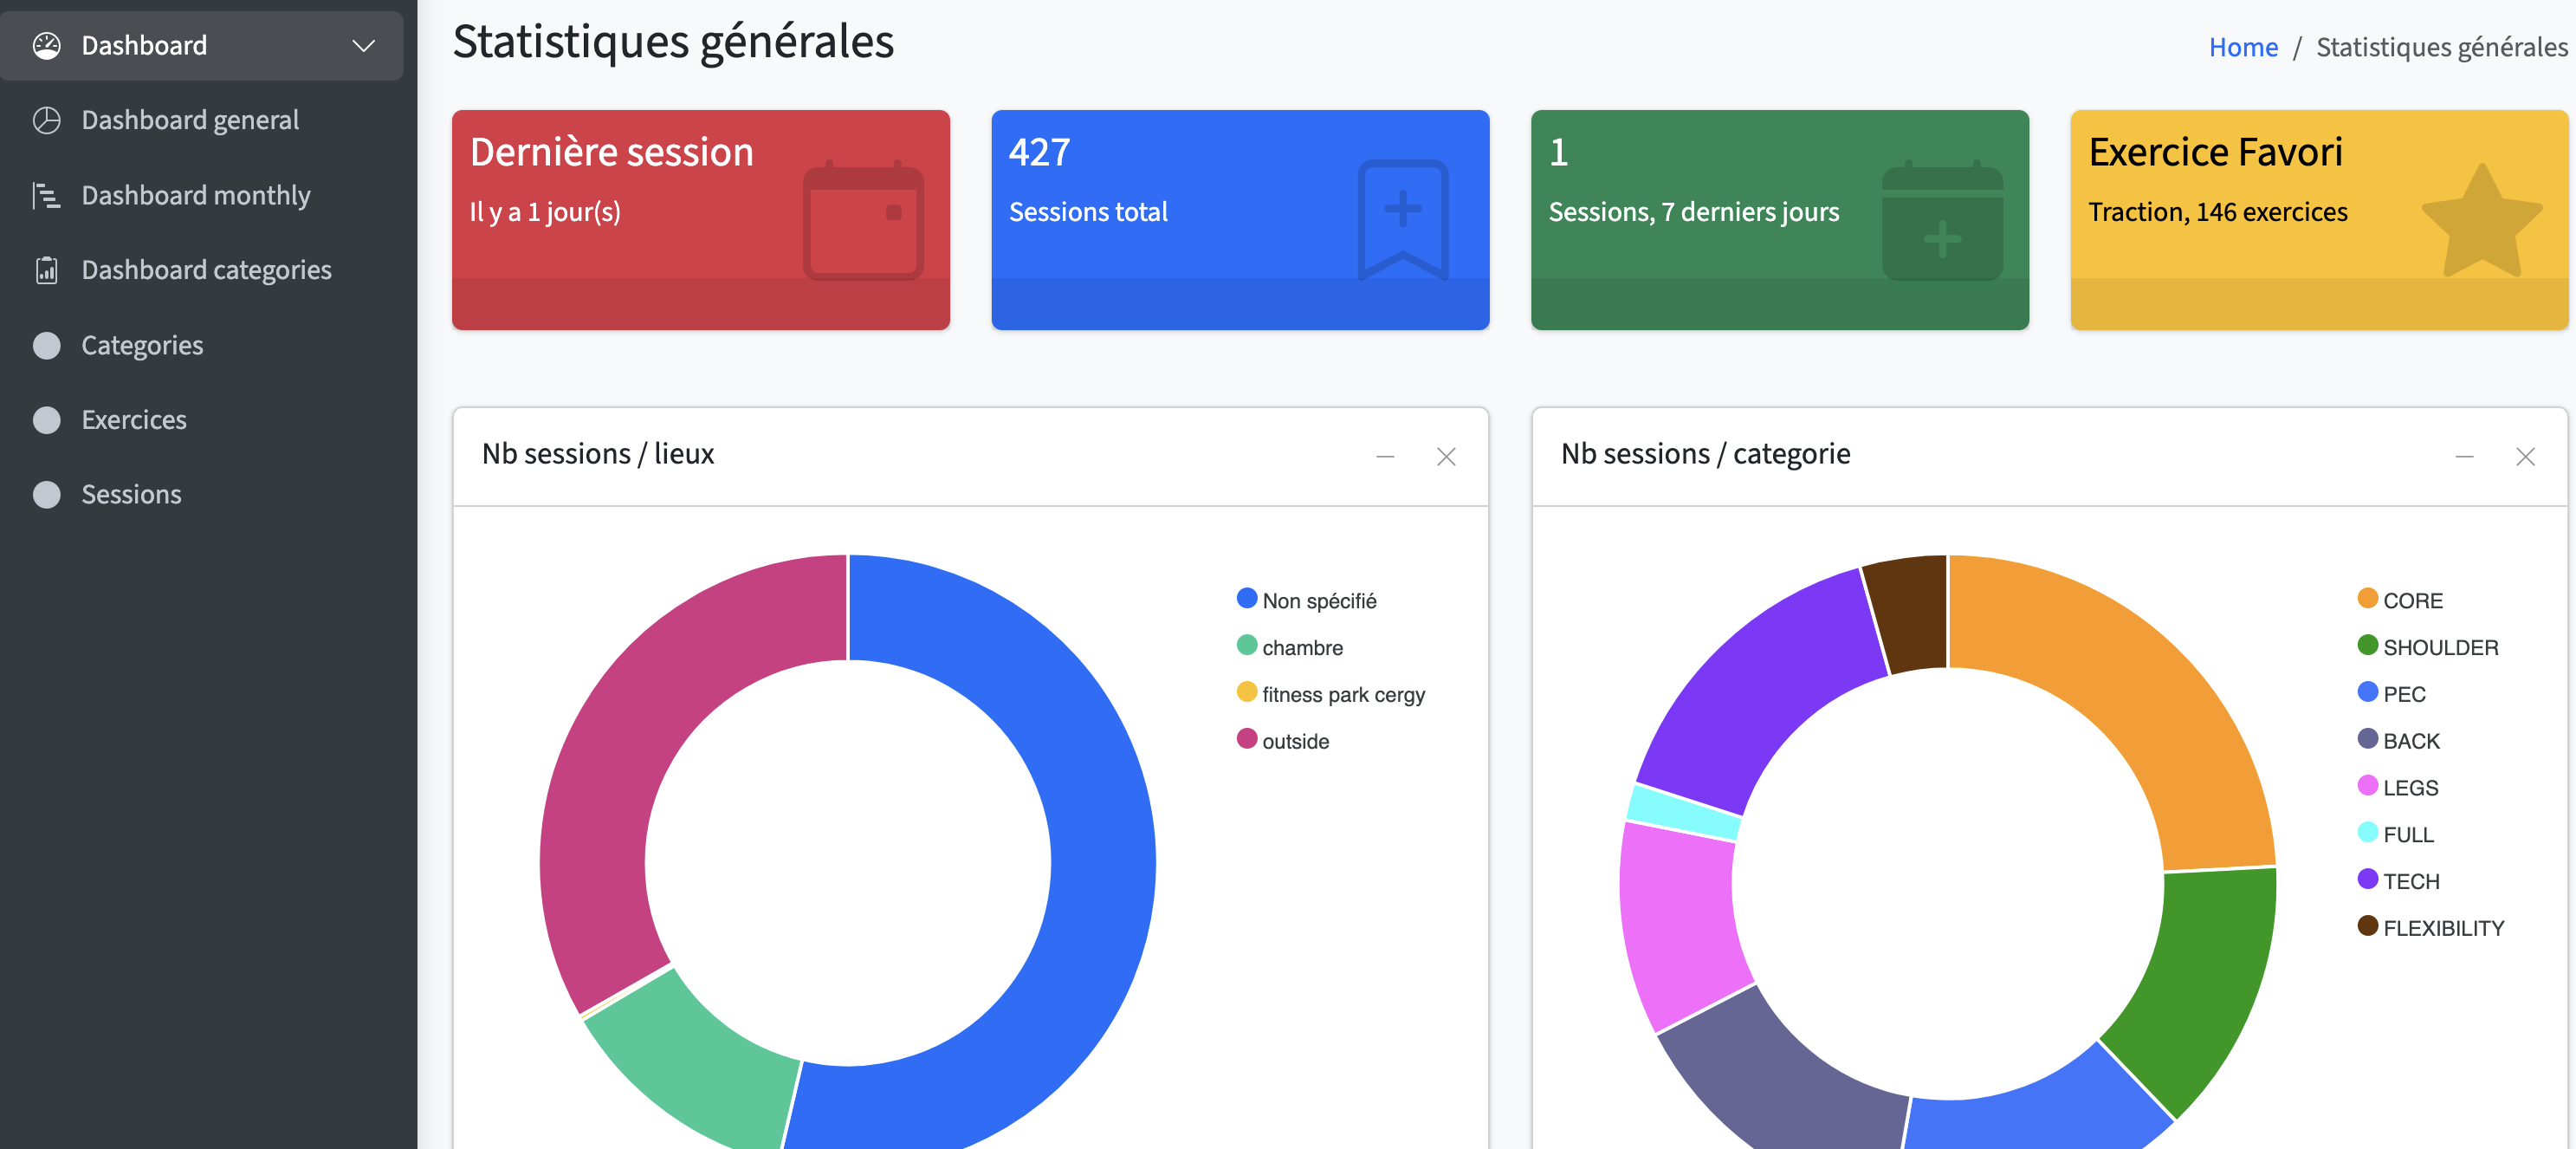The height and width of the screenshot is (1149, 2576).
Task: Click the pie chart icon beside Dashboard general
Action: coord(46,121)
